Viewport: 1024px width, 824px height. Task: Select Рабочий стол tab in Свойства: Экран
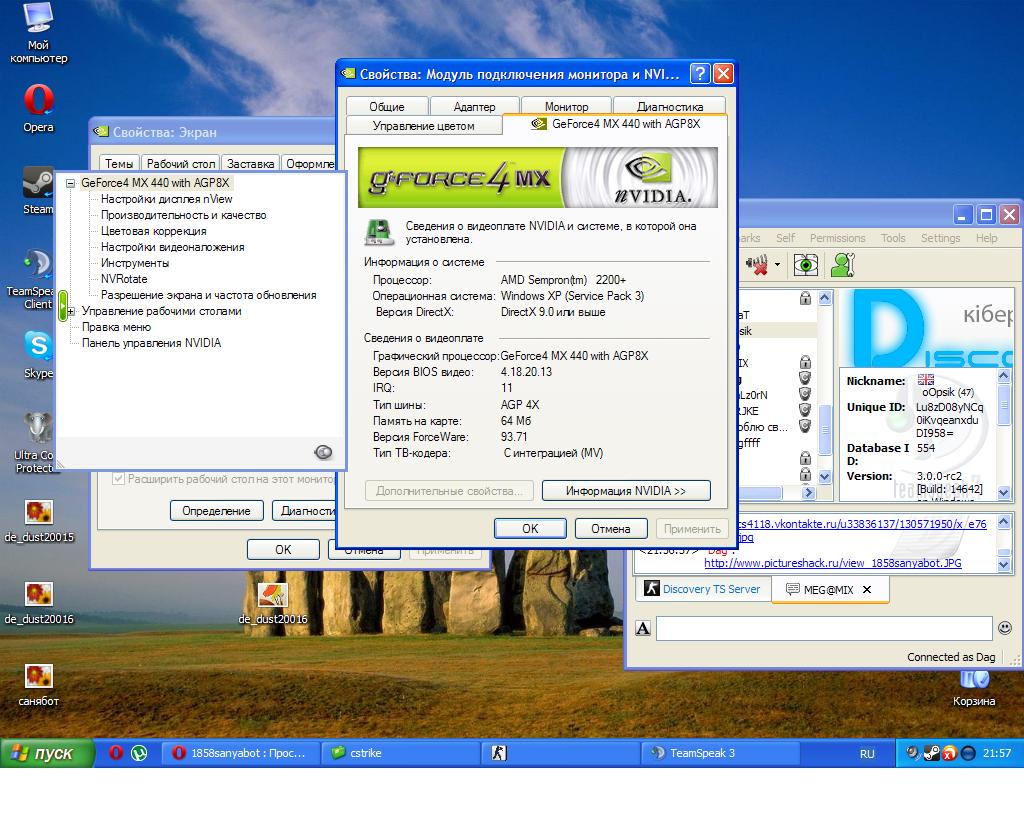pos(181,163)
